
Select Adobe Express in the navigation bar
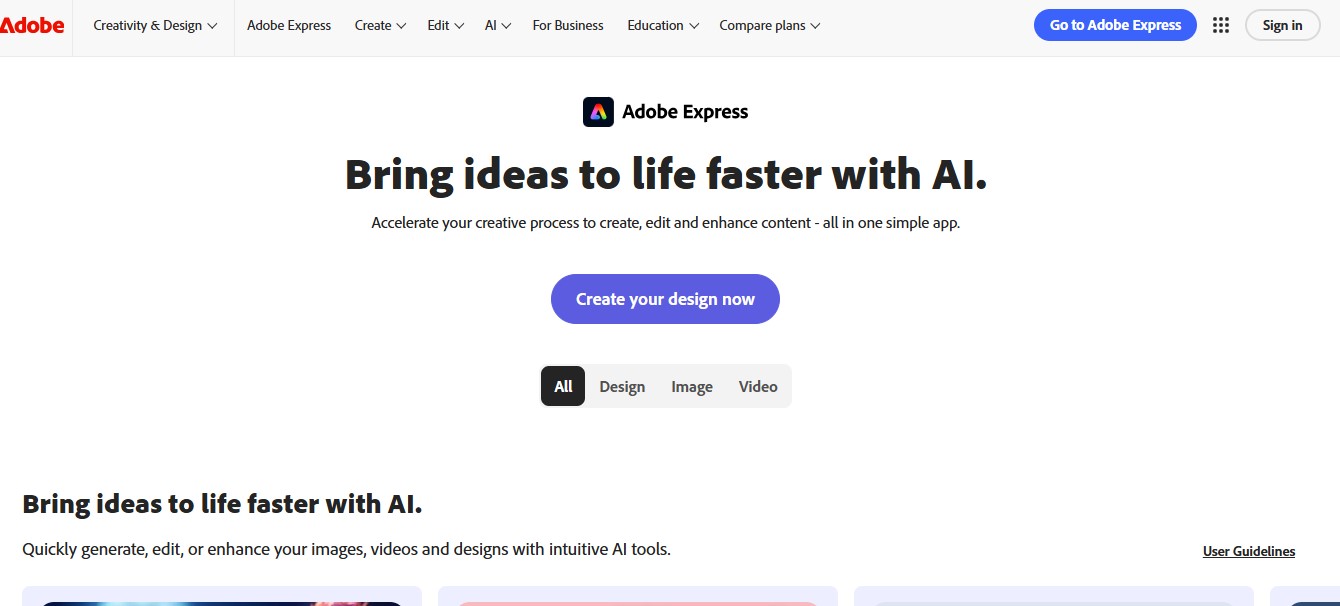tap(289, 25)
